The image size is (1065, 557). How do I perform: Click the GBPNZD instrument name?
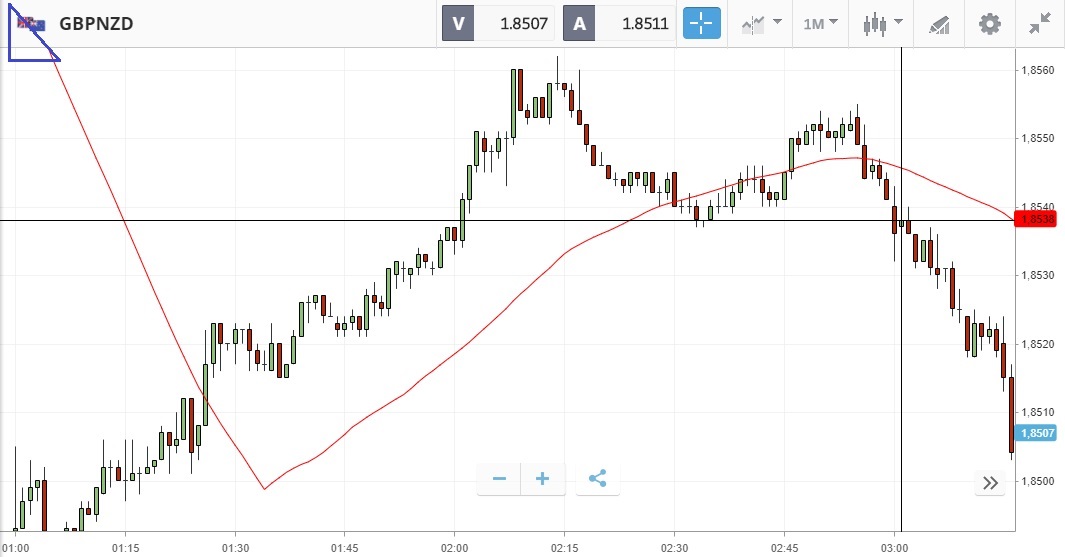pyautogui.click(x=96, y=24)
